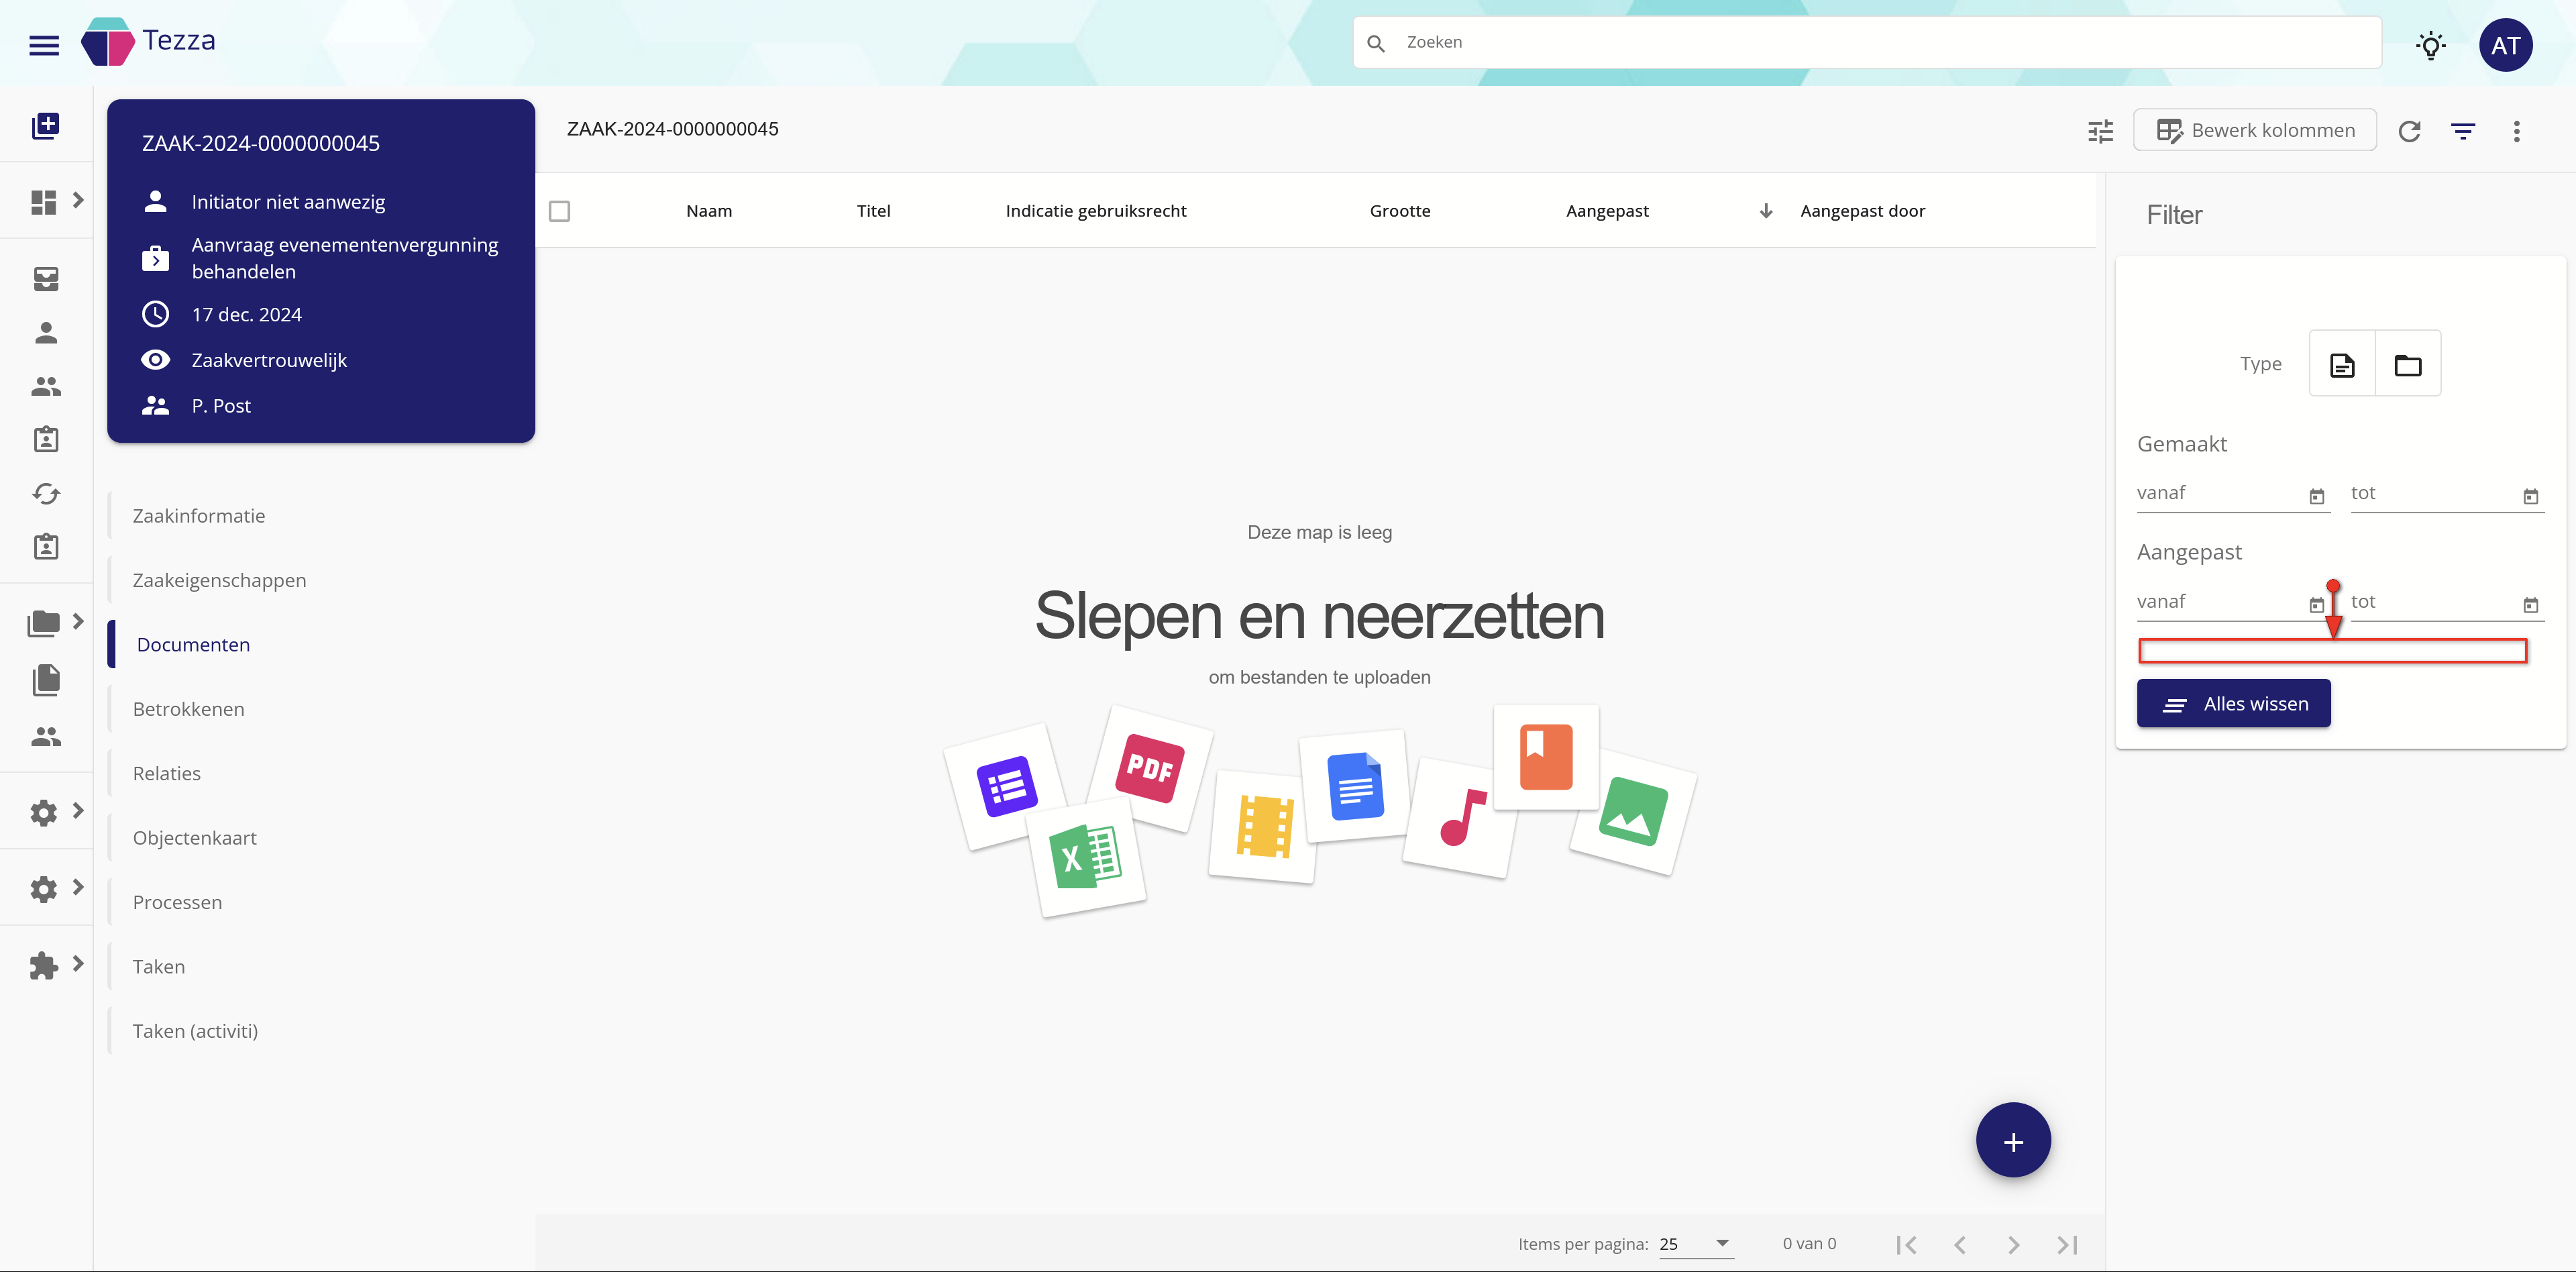
Task: Open the sync arrows sidebar icon
Action: [46, 493]
